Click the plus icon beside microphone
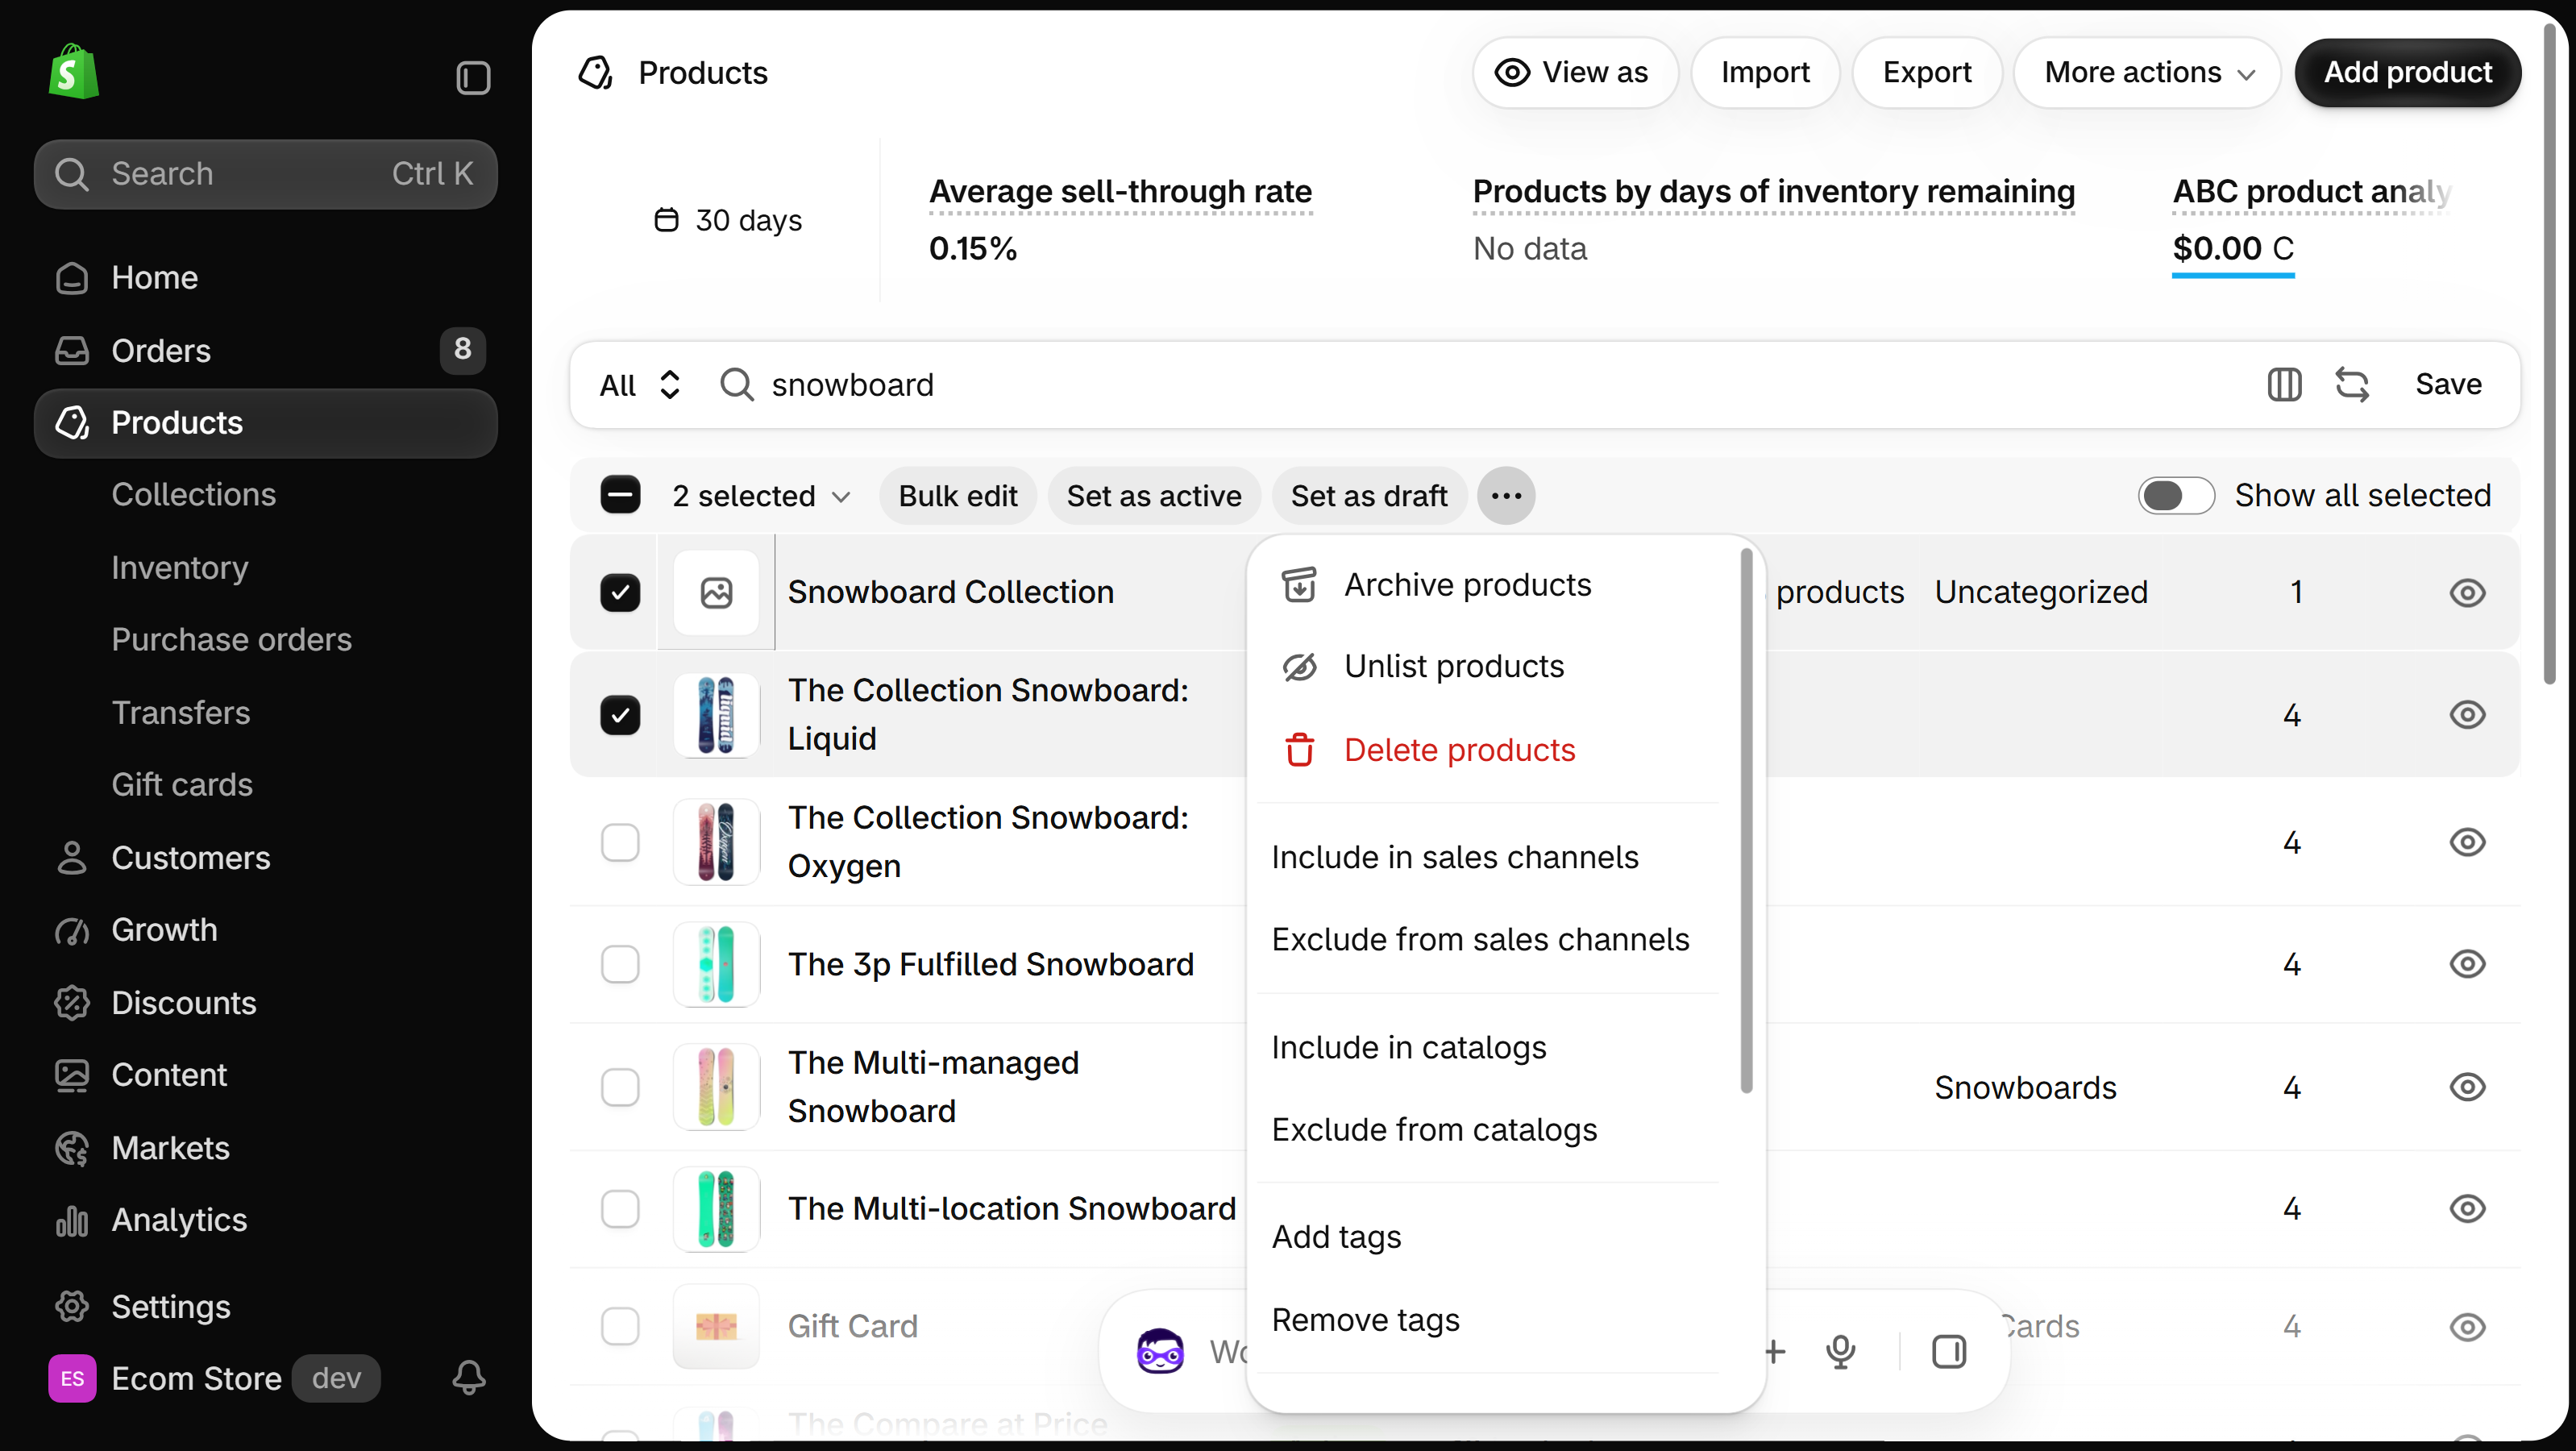 (1775, 1352)
